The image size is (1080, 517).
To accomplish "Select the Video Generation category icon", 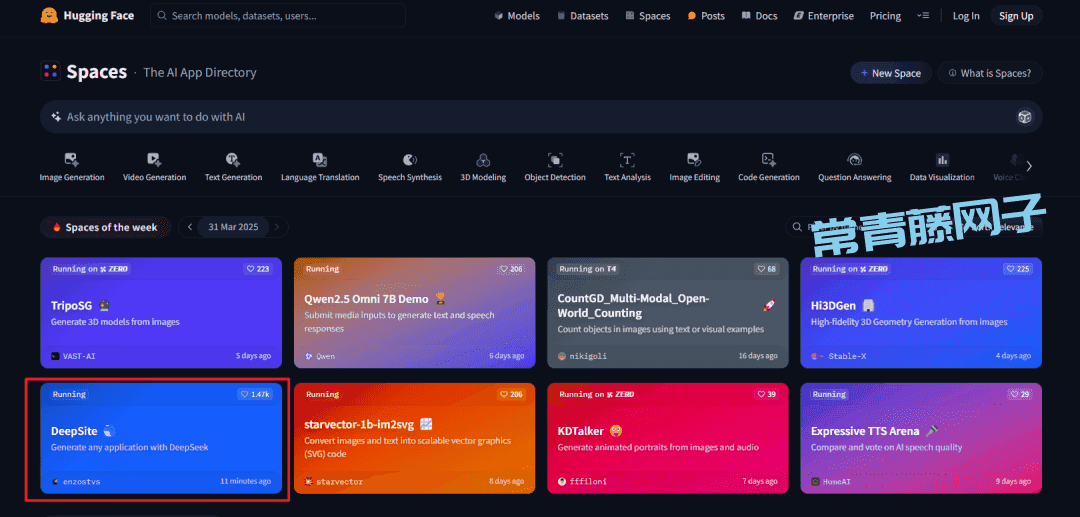I will (154, 160).
